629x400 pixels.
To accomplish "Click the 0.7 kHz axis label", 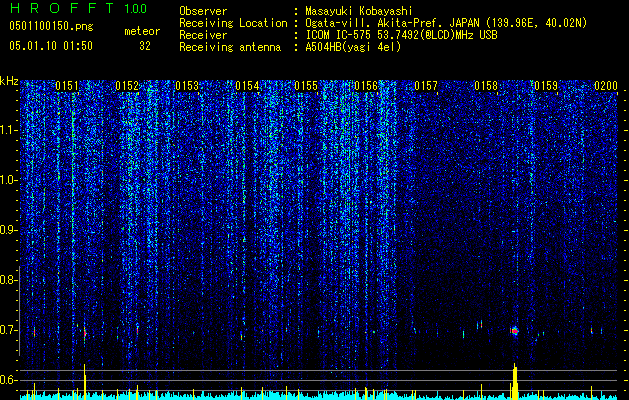I will (x=9, y=330).
